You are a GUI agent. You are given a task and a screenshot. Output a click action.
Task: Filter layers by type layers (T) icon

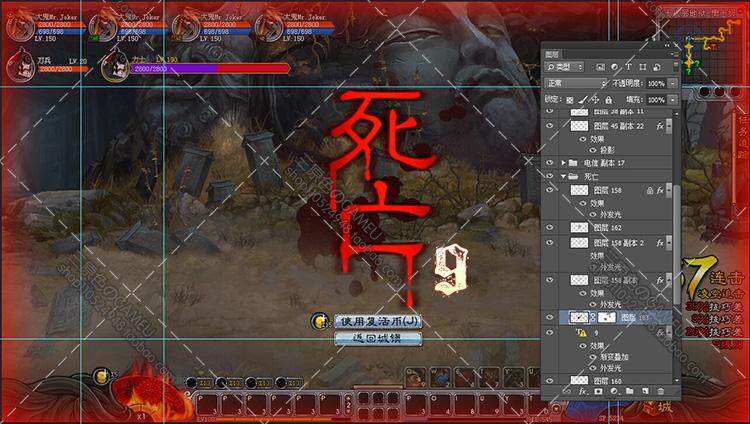(x=629, y=67)
